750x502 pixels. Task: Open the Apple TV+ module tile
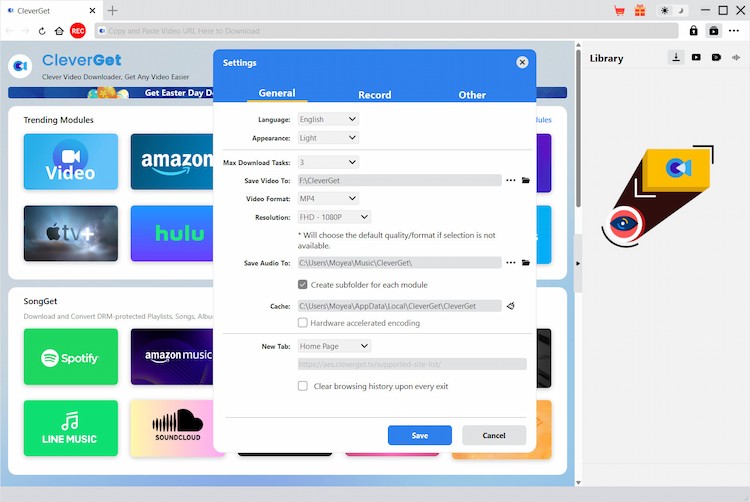click(71, 233)
